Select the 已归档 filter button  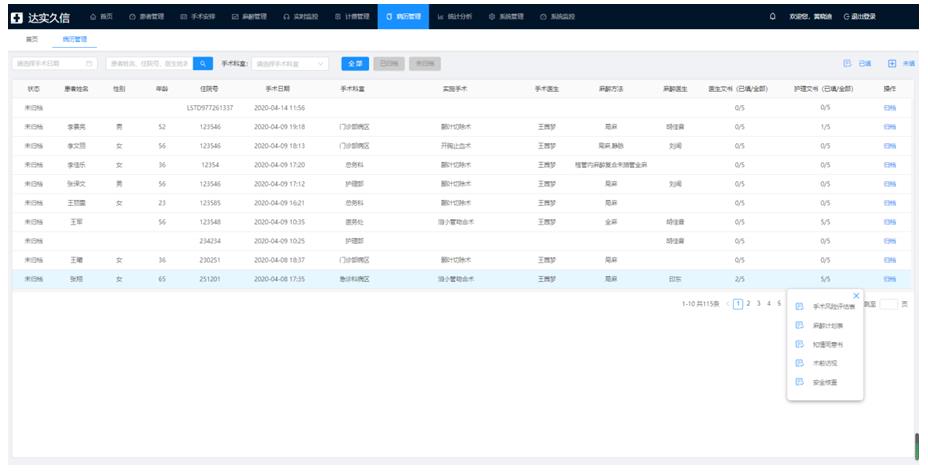click(389, 64)
